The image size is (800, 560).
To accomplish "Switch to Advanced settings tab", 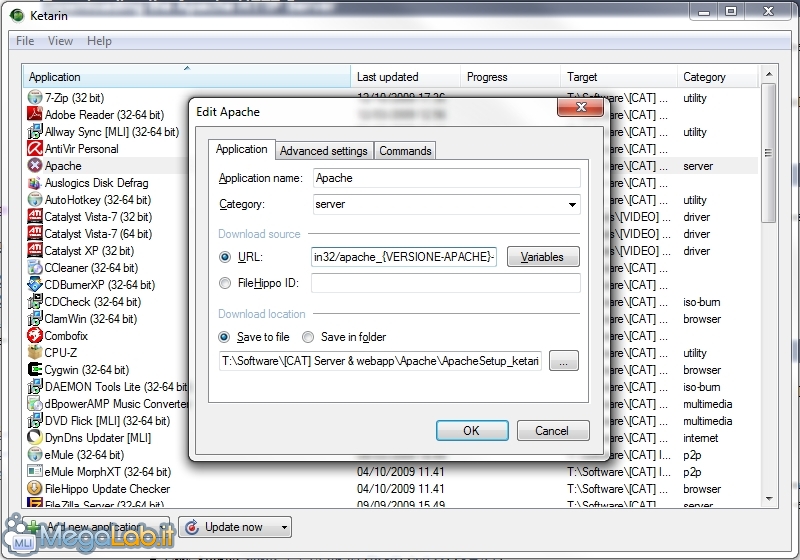I will pyautogui.click(x=323, y=151).
